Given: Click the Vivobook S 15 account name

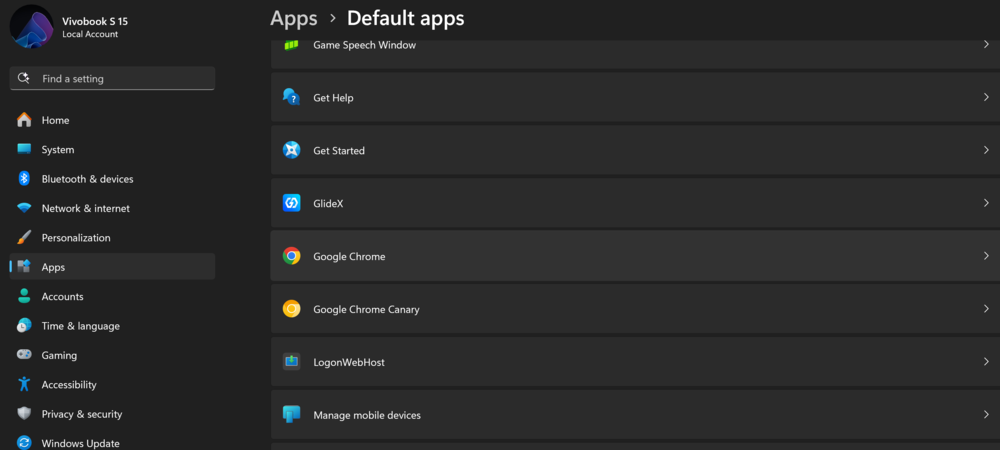Looking at the screenshot, I should click(95, 21).
